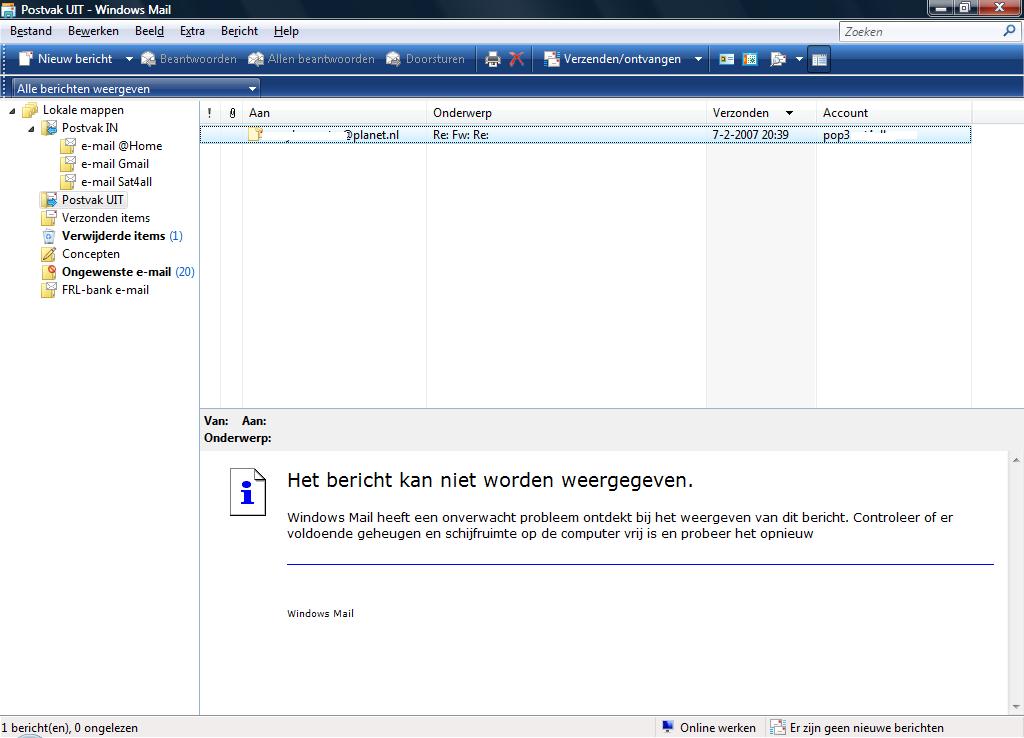Click the printer icon
1024x738 pixels.
coord(492,59)
